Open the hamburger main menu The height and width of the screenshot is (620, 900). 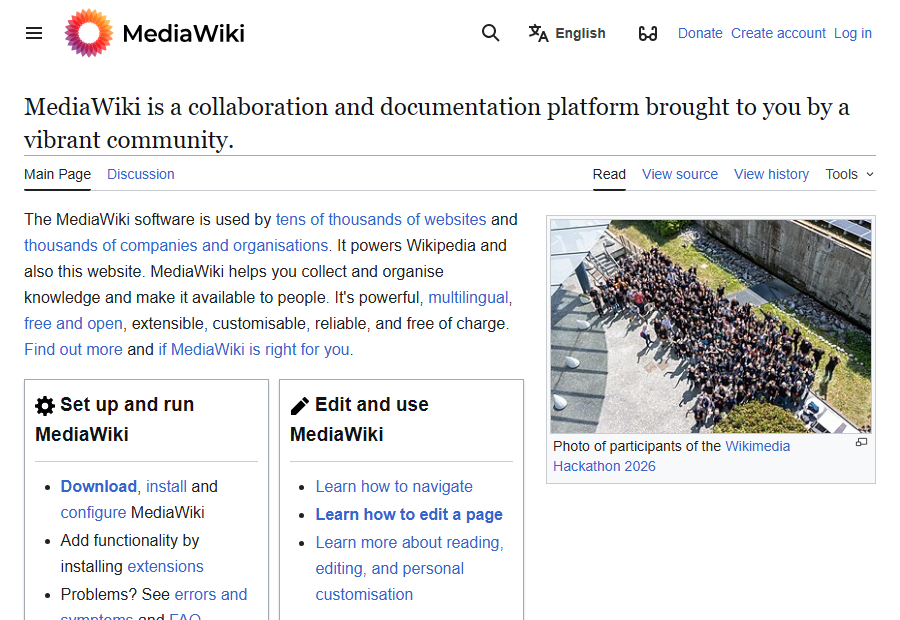[34, 33]
